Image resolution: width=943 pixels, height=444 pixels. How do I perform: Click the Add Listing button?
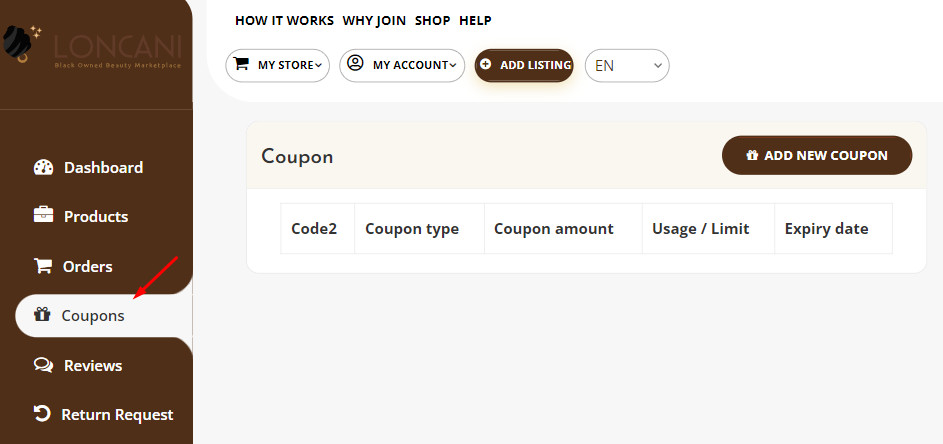[x=524, y=66]
